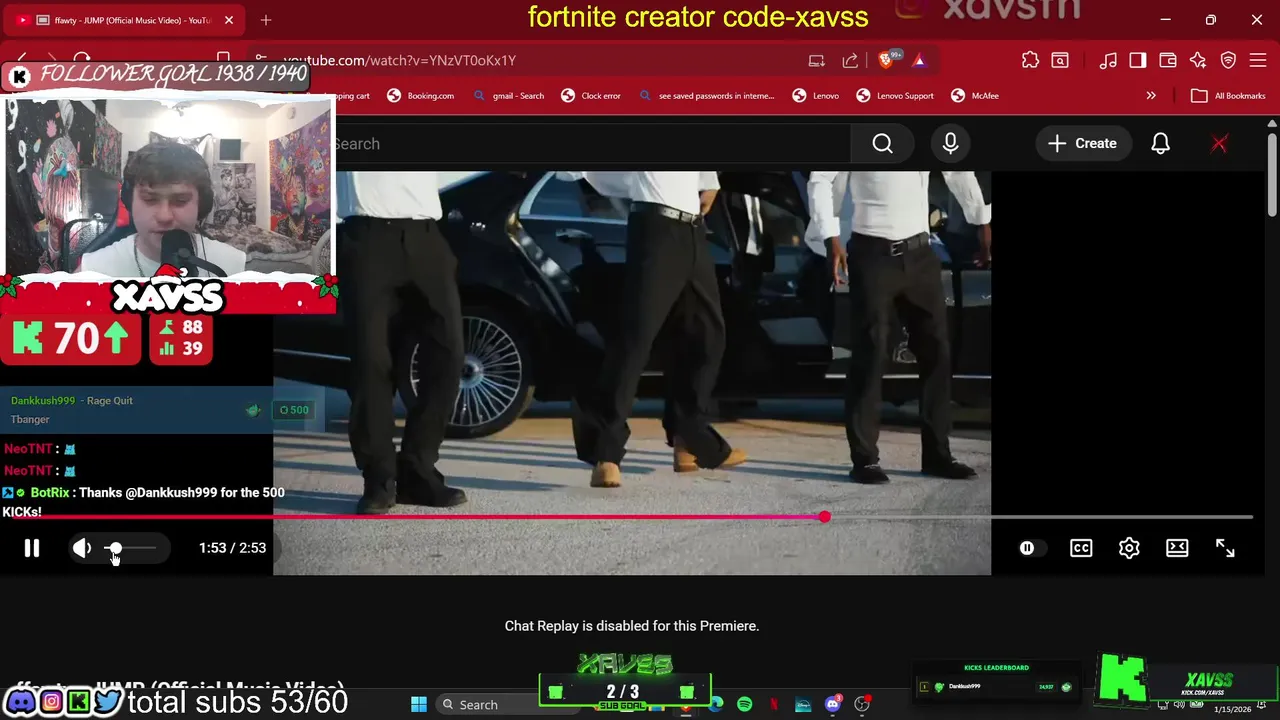Open Brave VPN shield icon
Image resolution: width=1280 pixels, height=720 pixels.
coord(1228,60)
